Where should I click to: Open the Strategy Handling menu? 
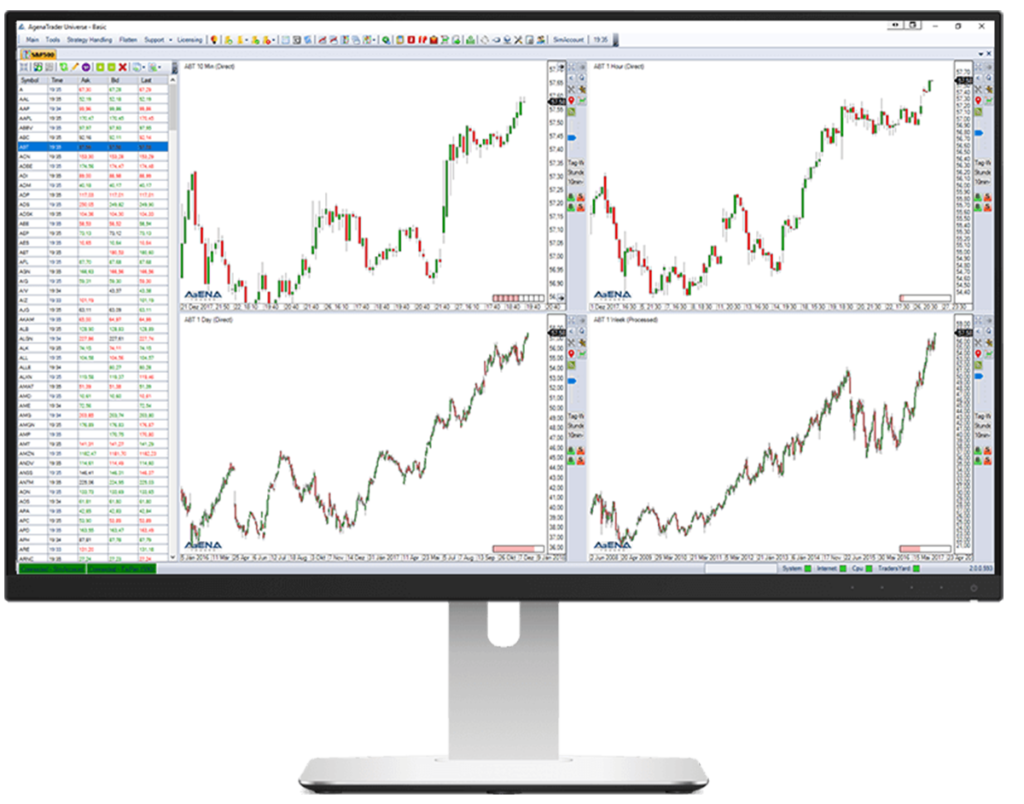tap(89, 40)
